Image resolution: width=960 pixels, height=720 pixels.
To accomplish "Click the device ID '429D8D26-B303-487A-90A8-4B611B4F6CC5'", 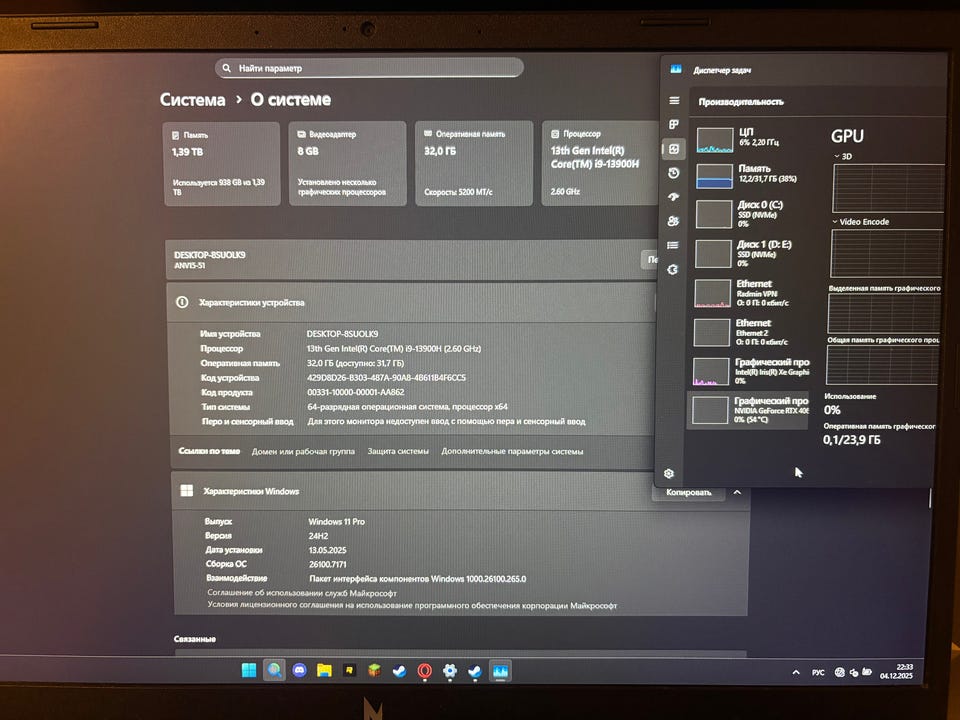I will click(x=386, y=378).
